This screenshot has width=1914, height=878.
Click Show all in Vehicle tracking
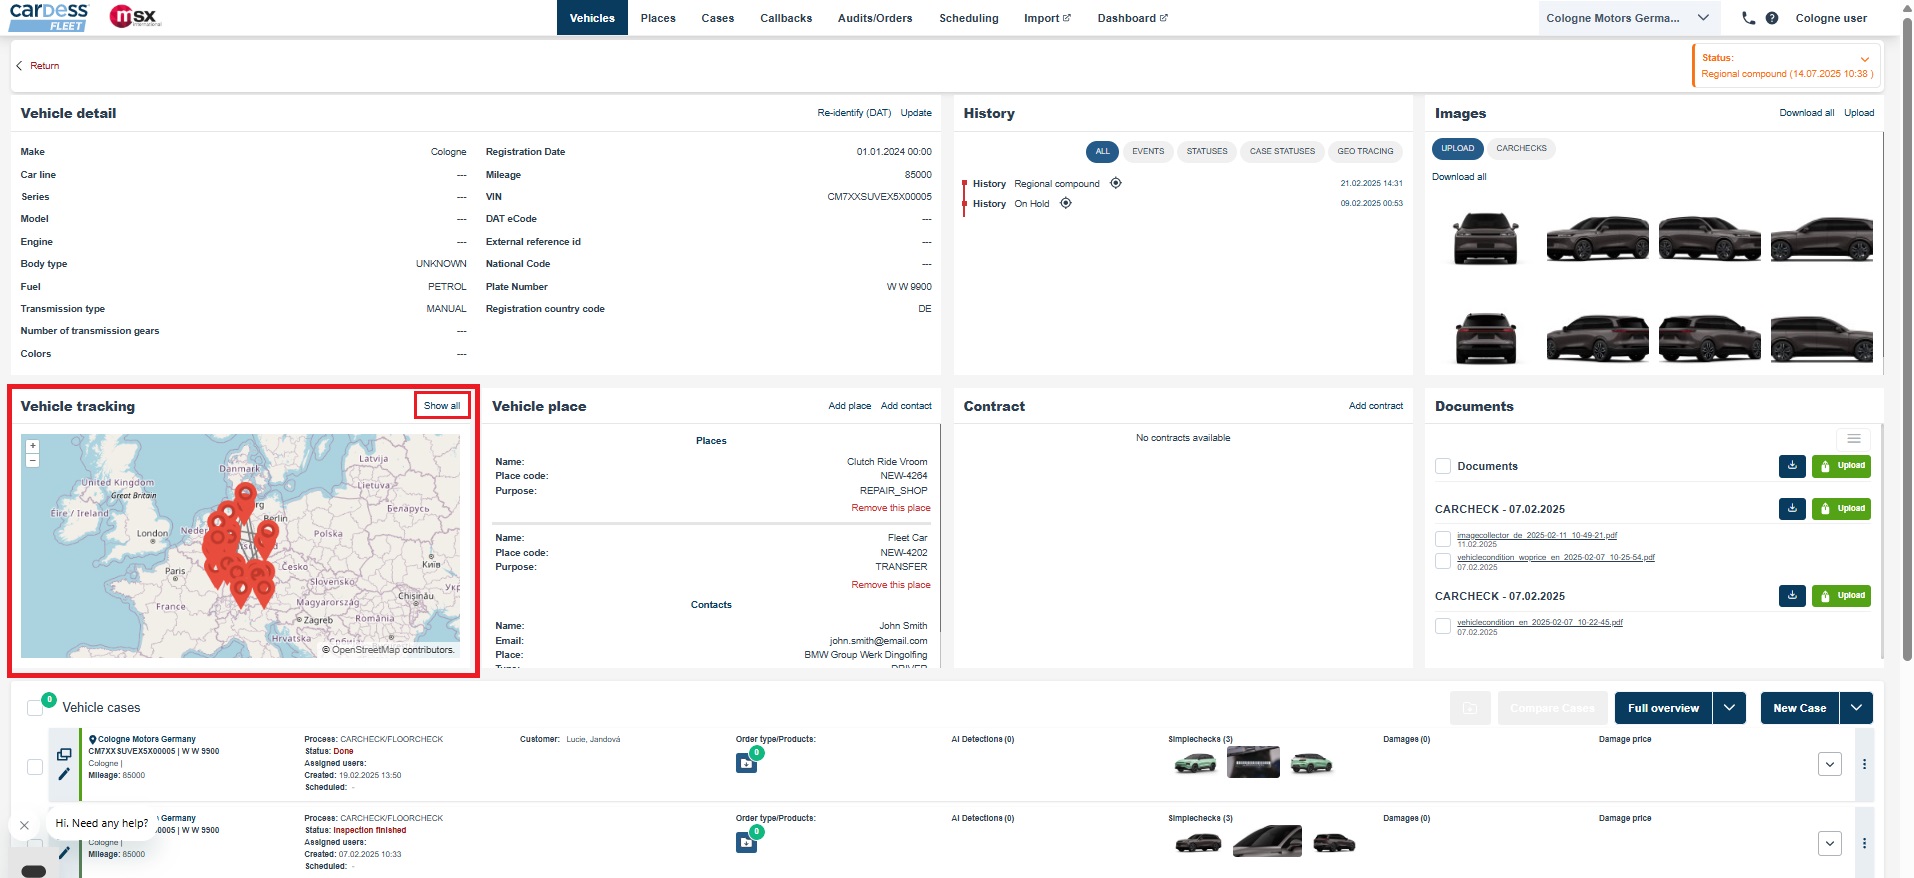(x=442, y=406)
